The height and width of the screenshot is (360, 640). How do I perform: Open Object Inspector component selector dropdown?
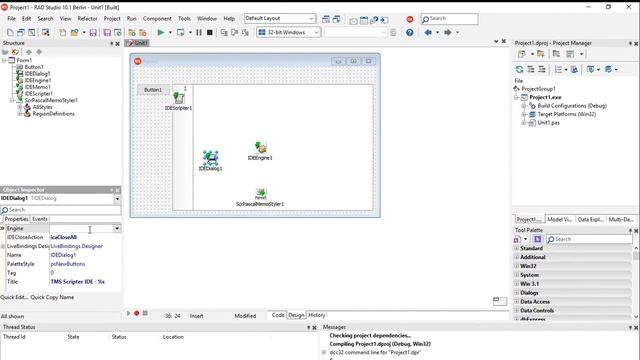point(117,199)
